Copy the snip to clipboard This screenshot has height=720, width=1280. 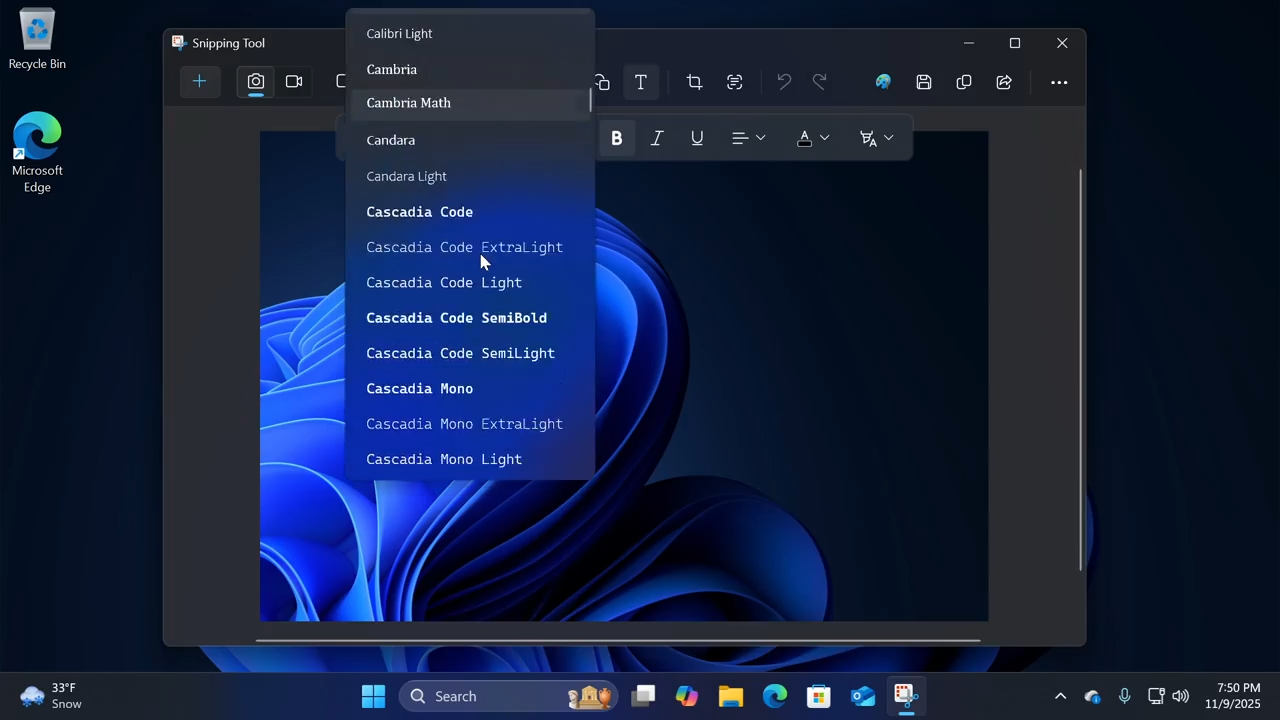pos(964,82)
